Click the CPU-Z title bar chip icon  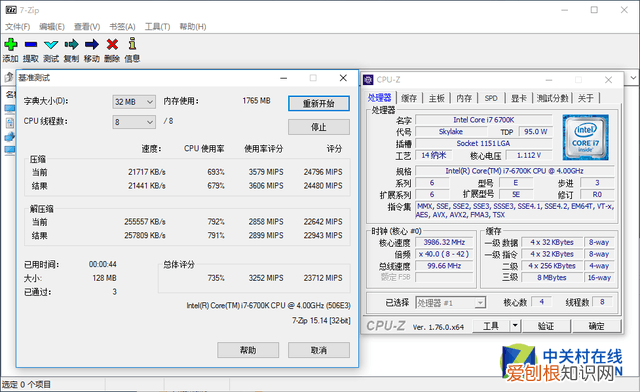(368, 79)
